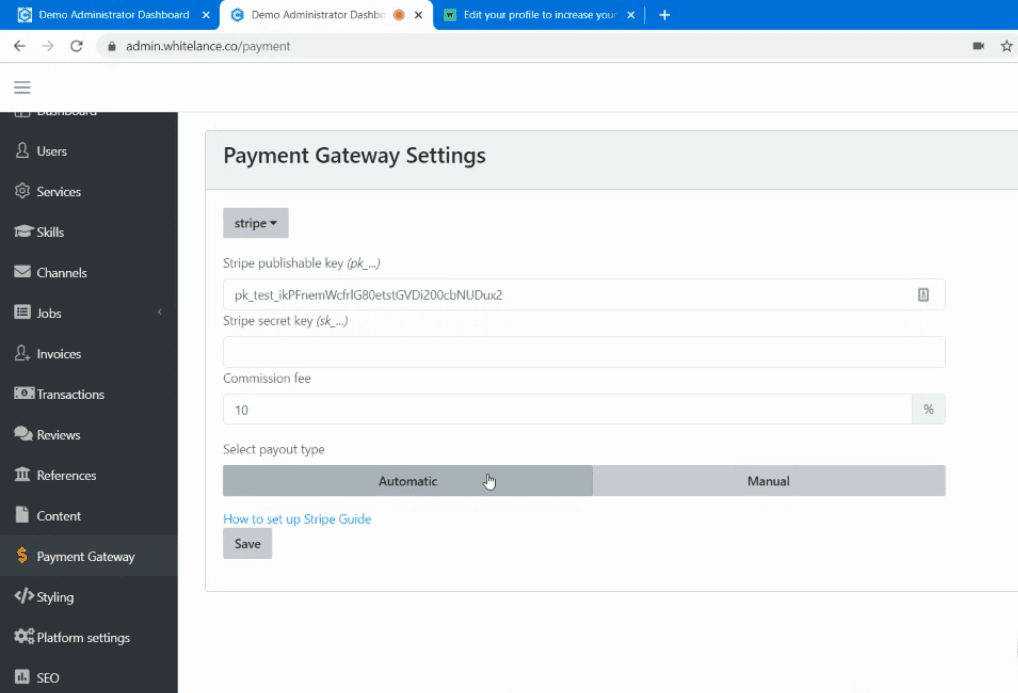Click the Payment Gateway Settings heading
This screenshot has height=693, width=1018.
pyautogui.click(x=354, y=156)
